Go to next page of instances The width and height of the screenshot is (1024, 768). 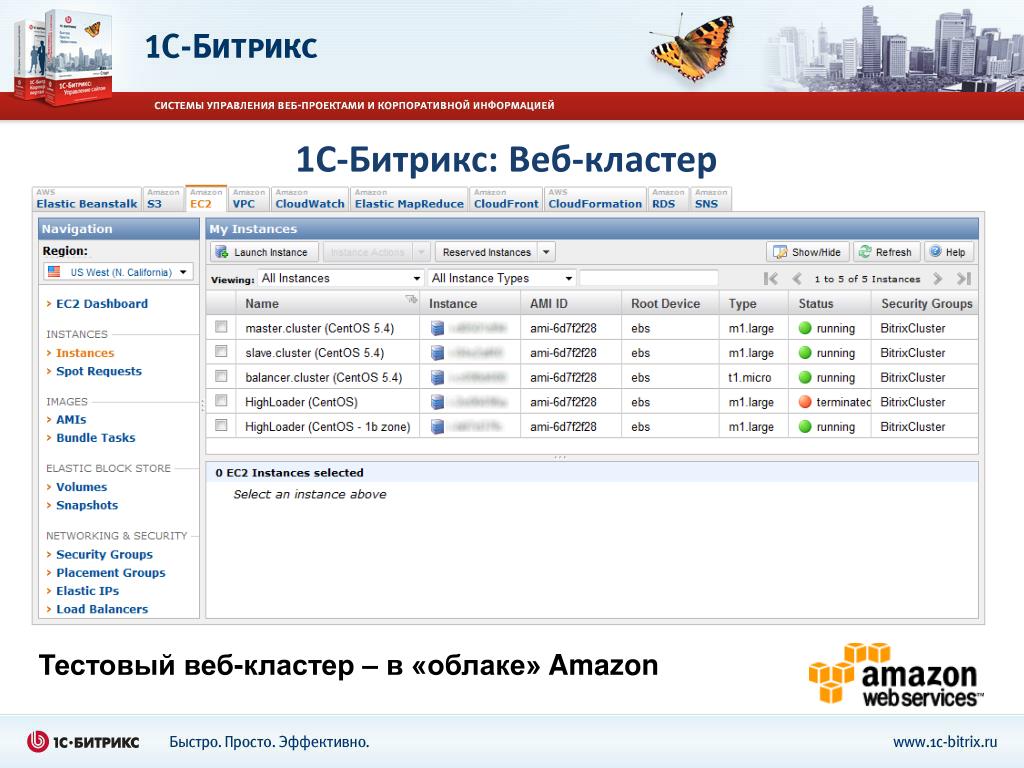point(938,279)
